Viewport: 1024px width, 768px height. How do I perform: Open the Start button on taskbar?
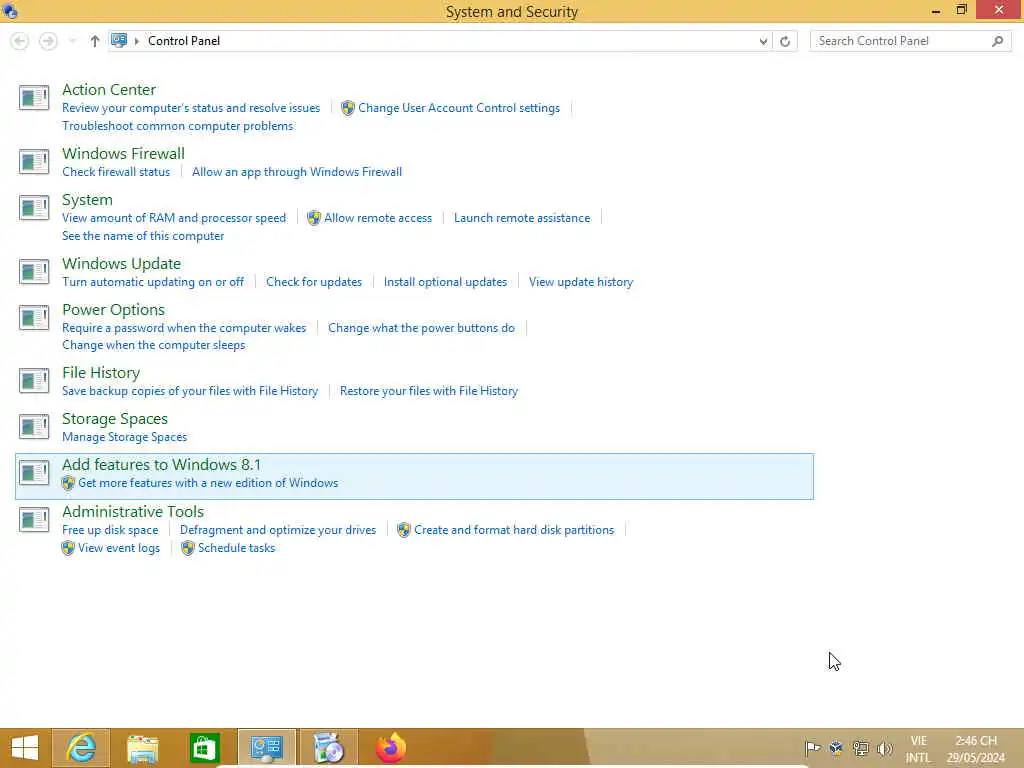25,748
